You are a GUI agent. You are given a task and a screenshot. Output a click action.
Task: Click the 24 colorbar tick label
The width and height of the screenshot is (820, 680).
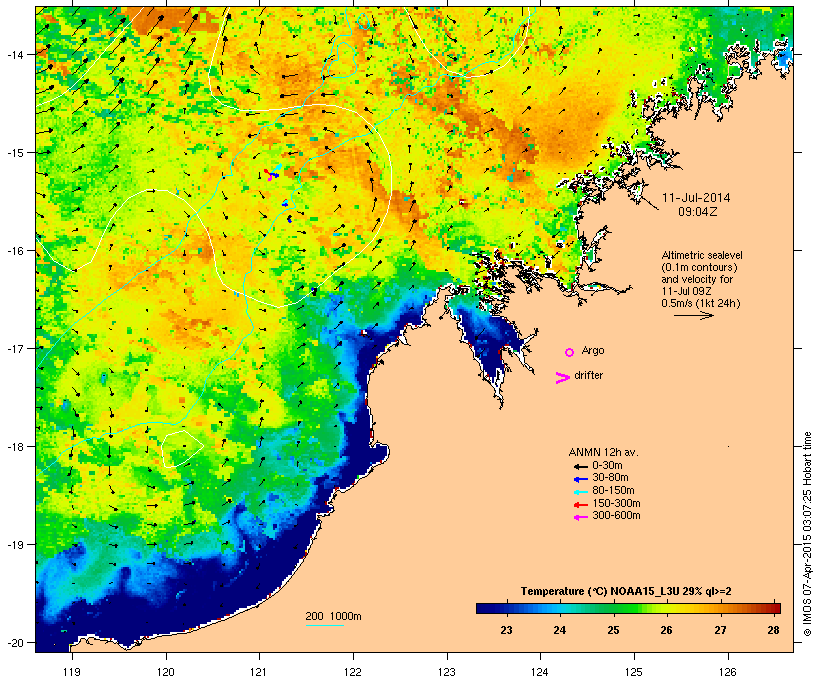click(560, 630)
